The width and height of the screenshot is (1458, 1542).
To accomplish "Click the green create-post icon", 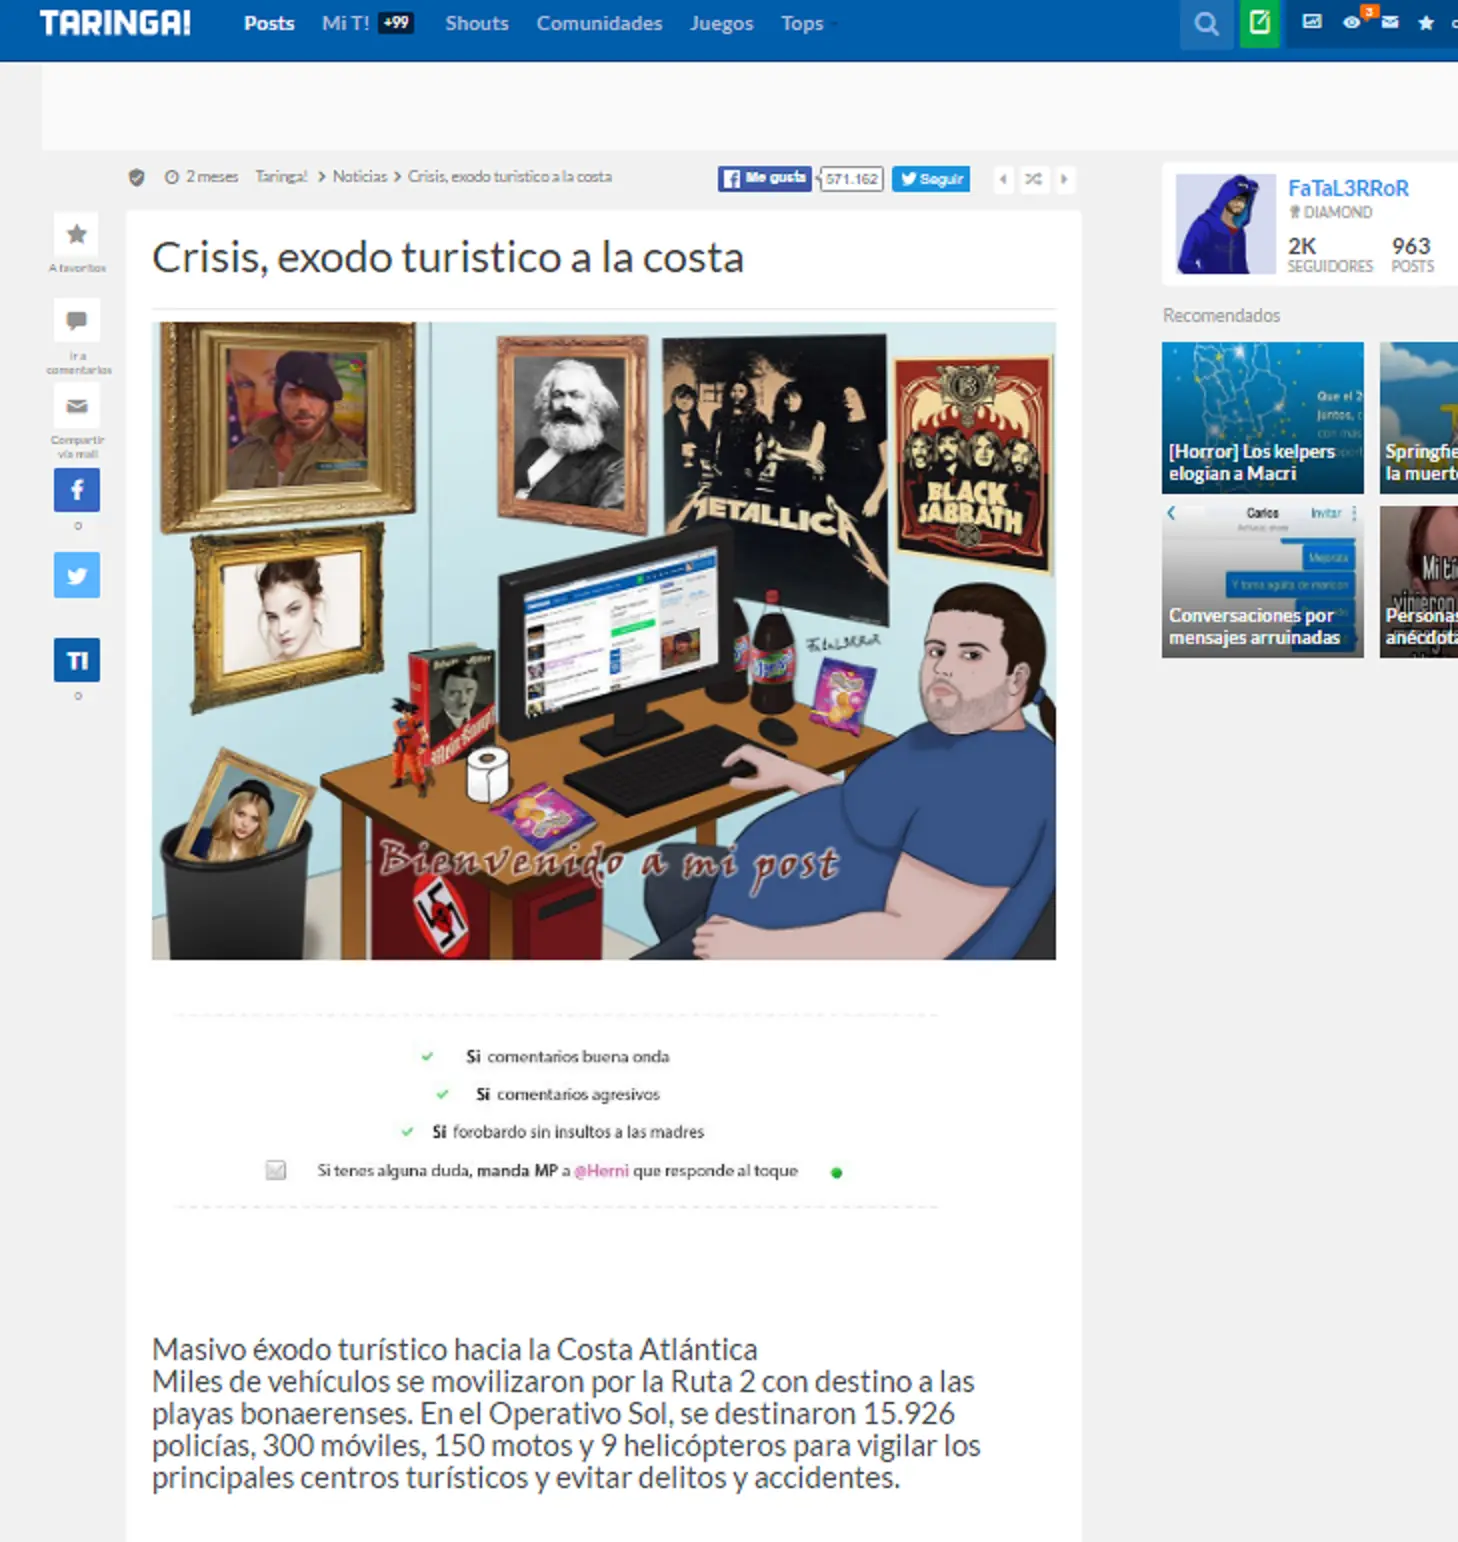I will click(x=1260, y=23).
